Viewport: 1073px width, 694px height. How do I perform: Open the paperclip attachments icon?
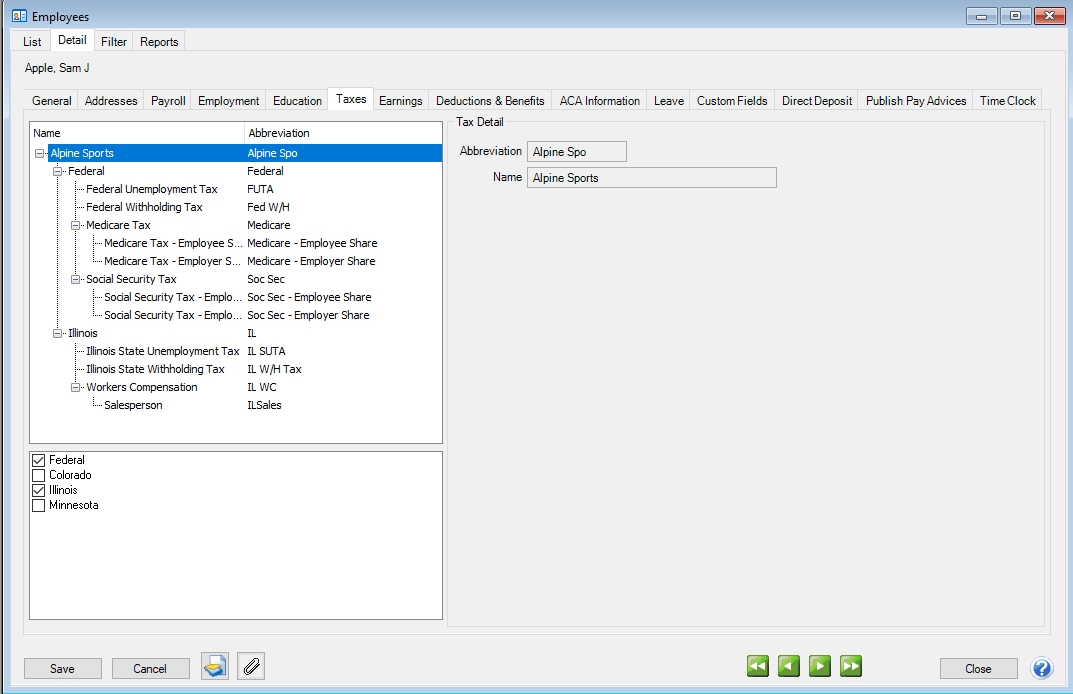[251, 666]
